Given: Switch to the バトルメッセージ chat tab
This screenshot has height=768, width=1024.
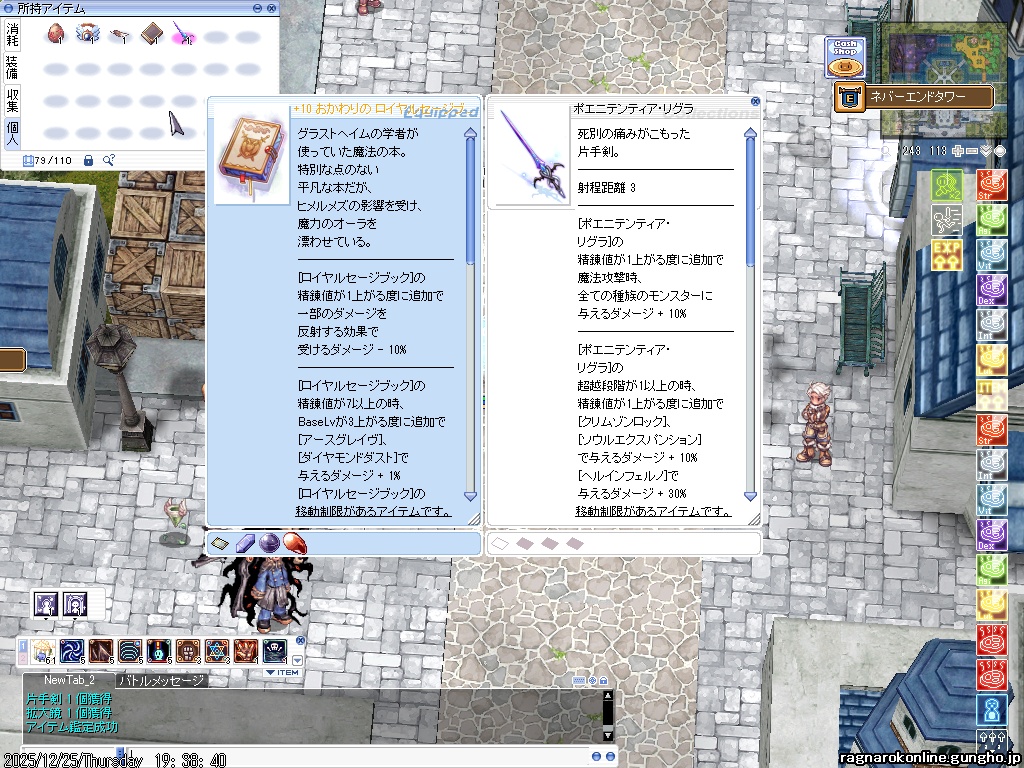Looking at the screenshot, I should (162, 681).
